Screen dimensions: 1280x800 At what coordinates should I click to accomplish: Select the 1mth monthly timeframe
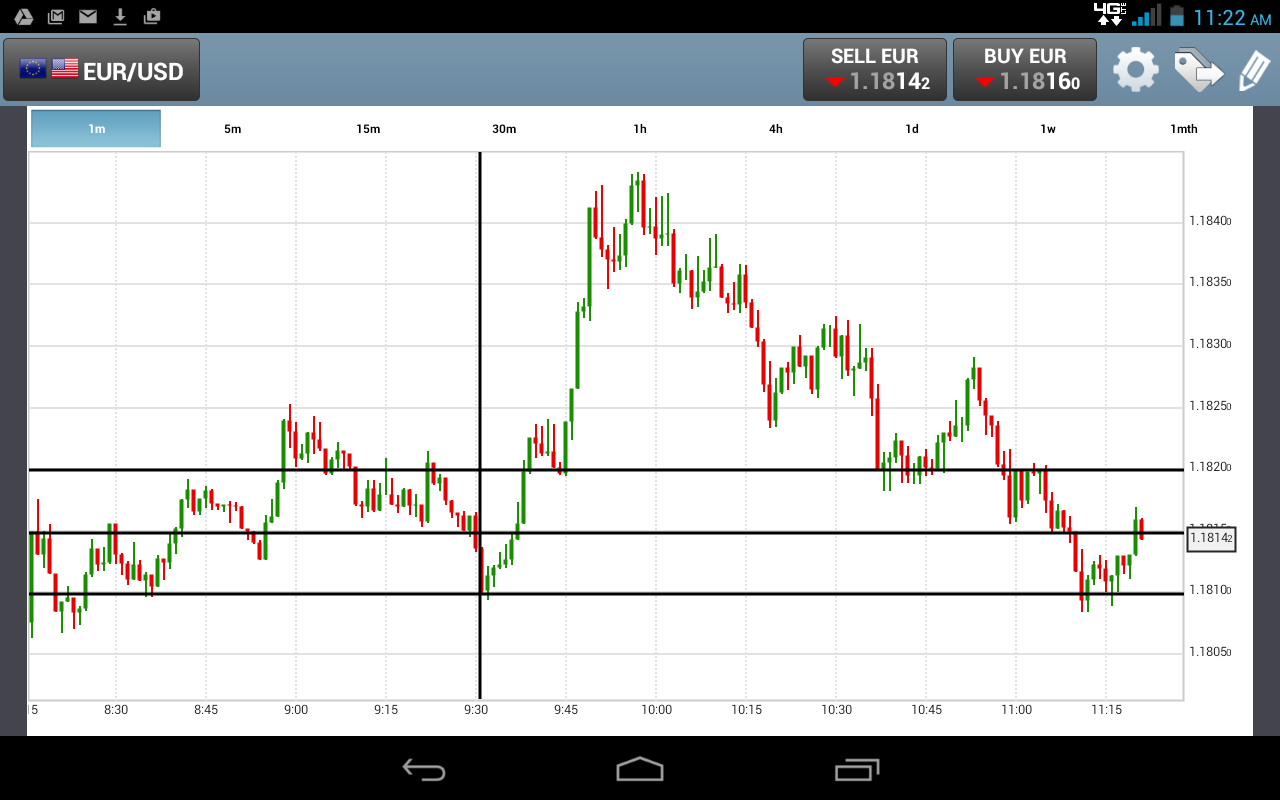[1184, 129]
